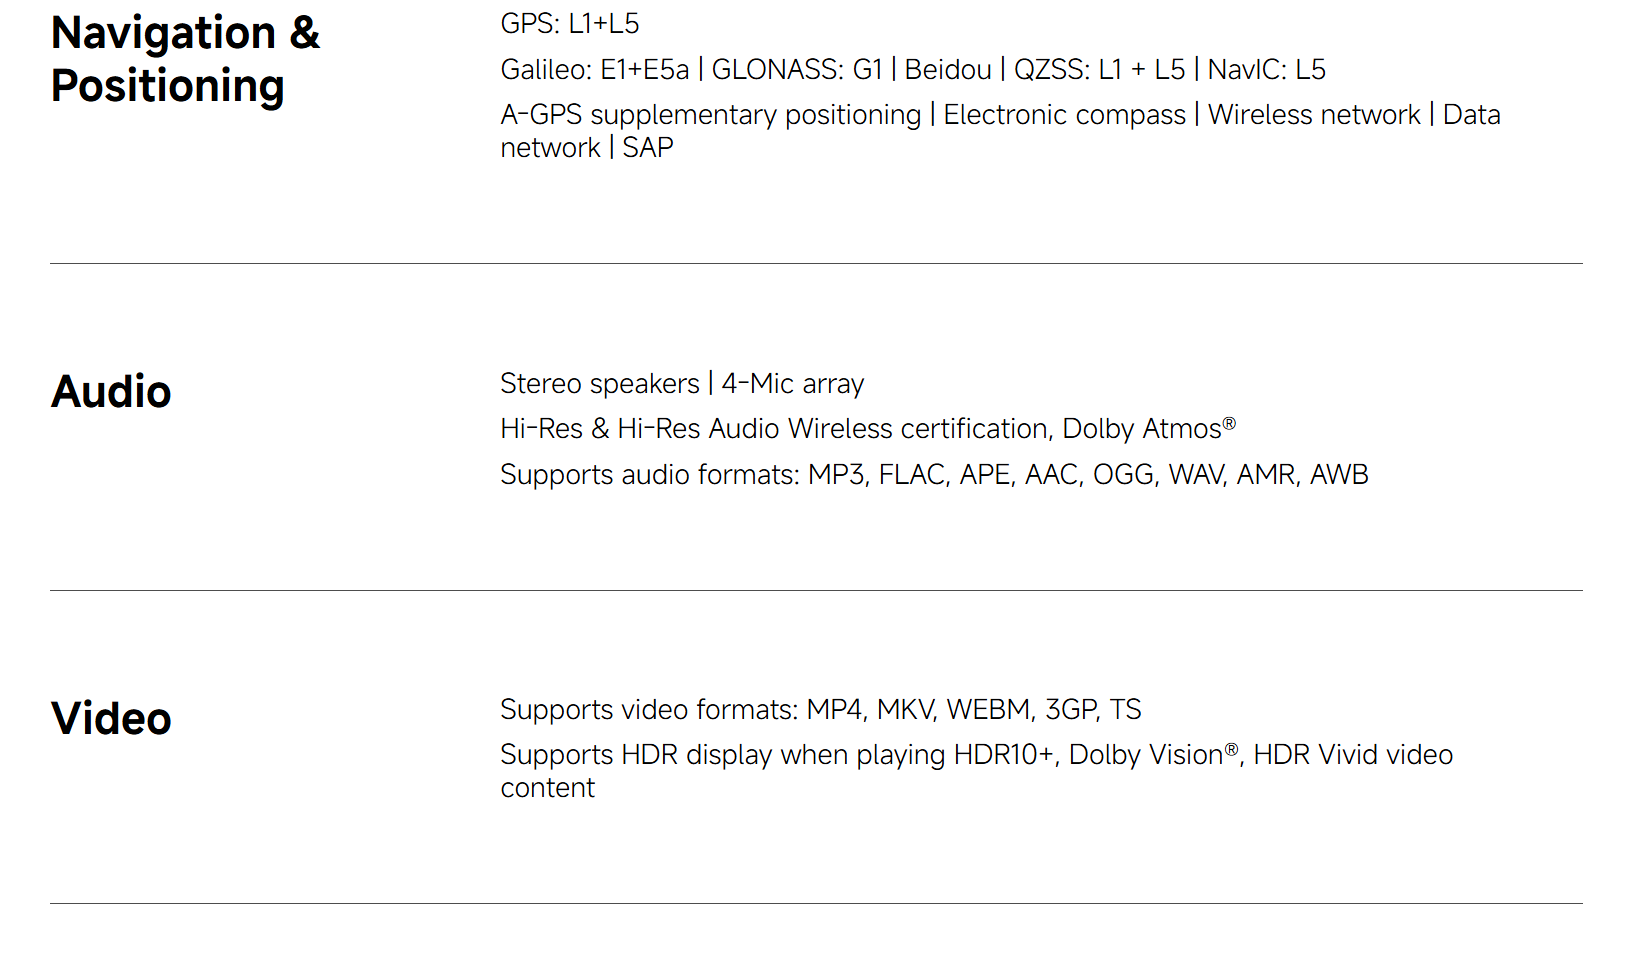Click the GLONASS: G1 entry
Image resolution: width=1627 pixels, height=959 pixels.
[797, 70]
